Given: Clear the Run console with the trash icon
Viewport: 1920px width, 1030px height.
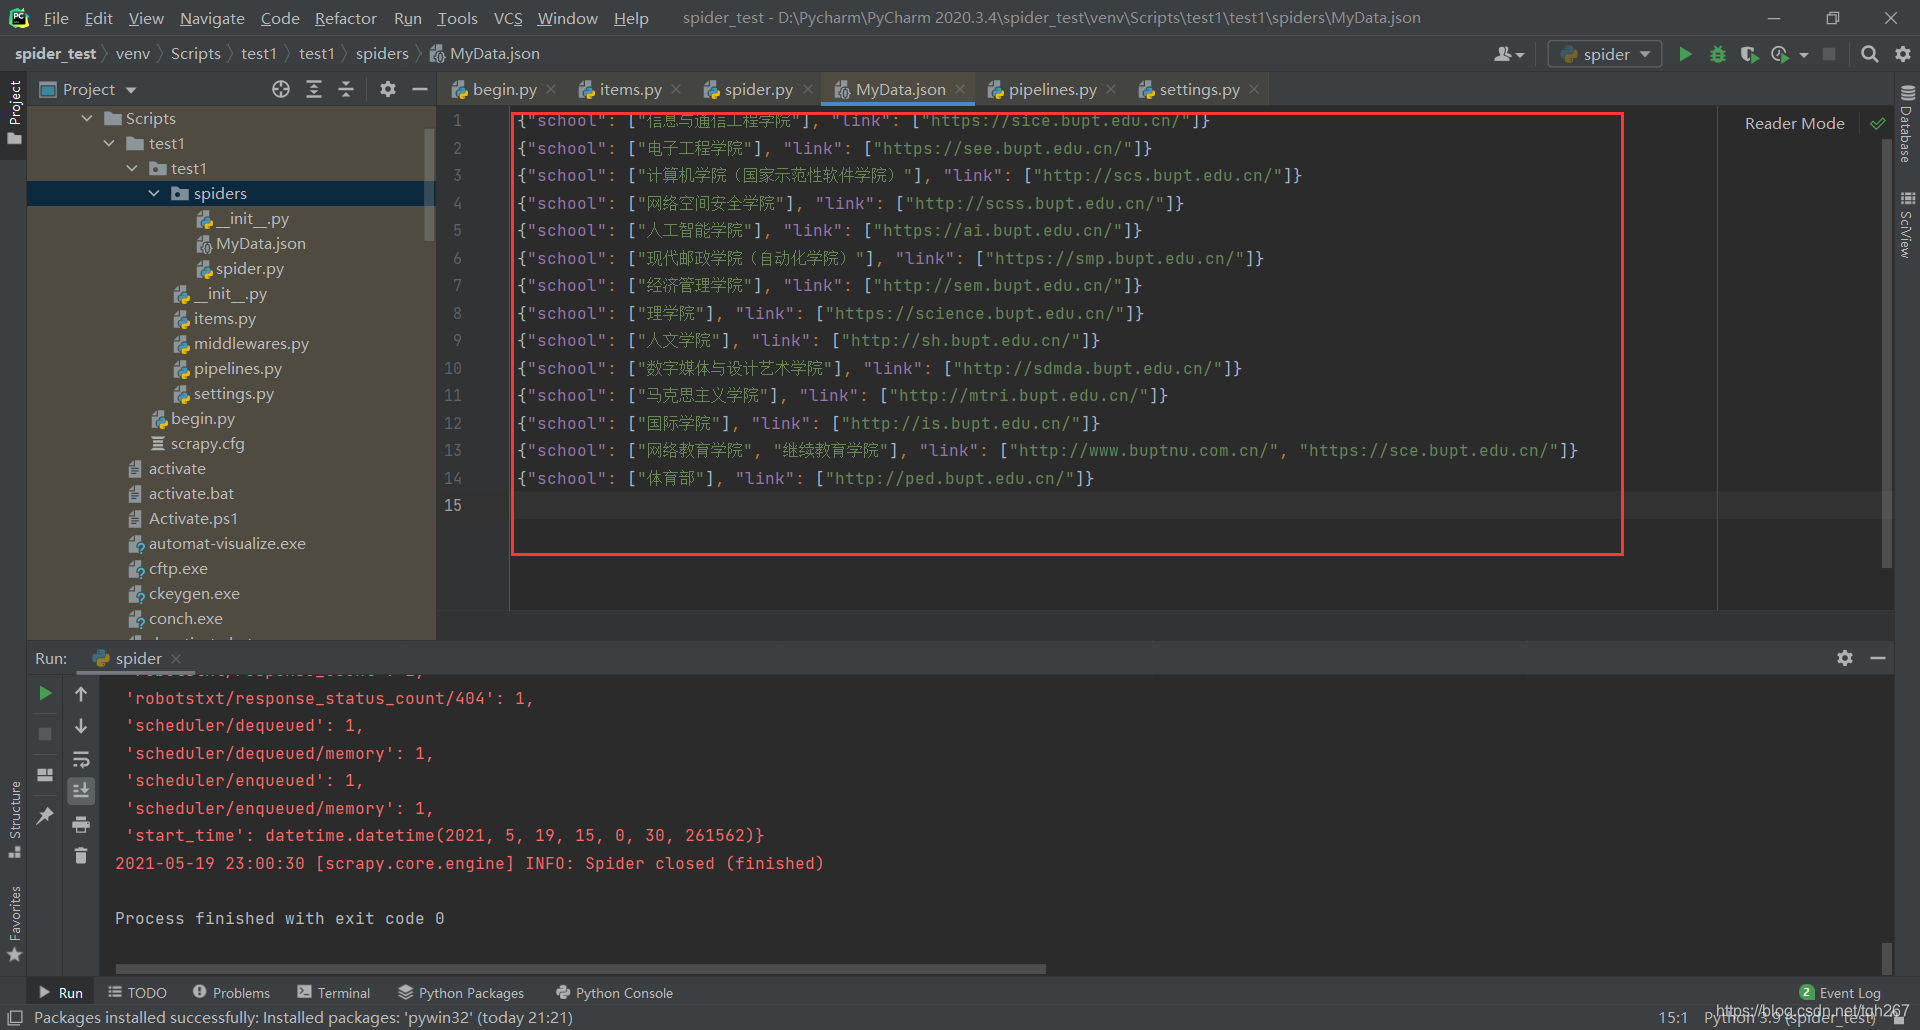Looking at the screenshot, I should pyautogui.click(x=81, y=856).
